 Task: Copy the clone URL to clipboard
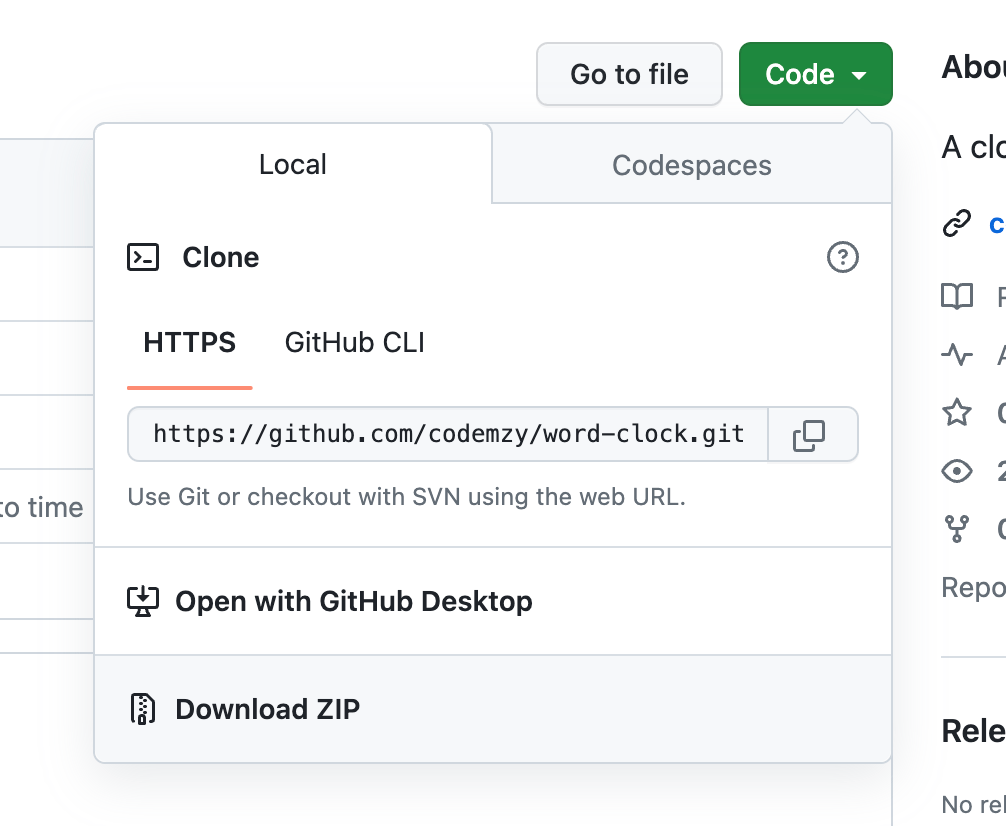pyautogui.click(x=809, y=435)
